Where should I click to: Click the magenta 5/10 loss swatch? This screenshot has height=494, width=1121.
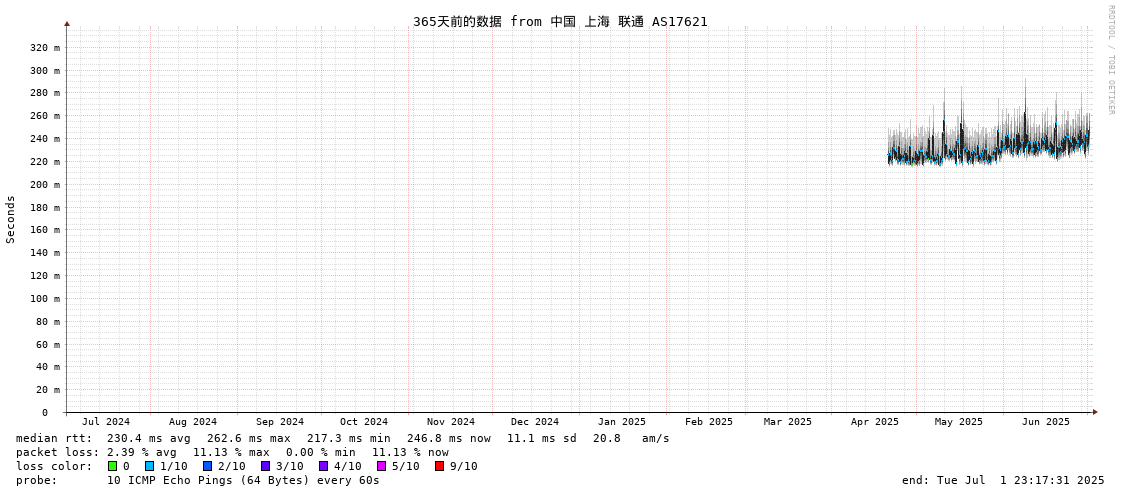[x=381, y=466]
